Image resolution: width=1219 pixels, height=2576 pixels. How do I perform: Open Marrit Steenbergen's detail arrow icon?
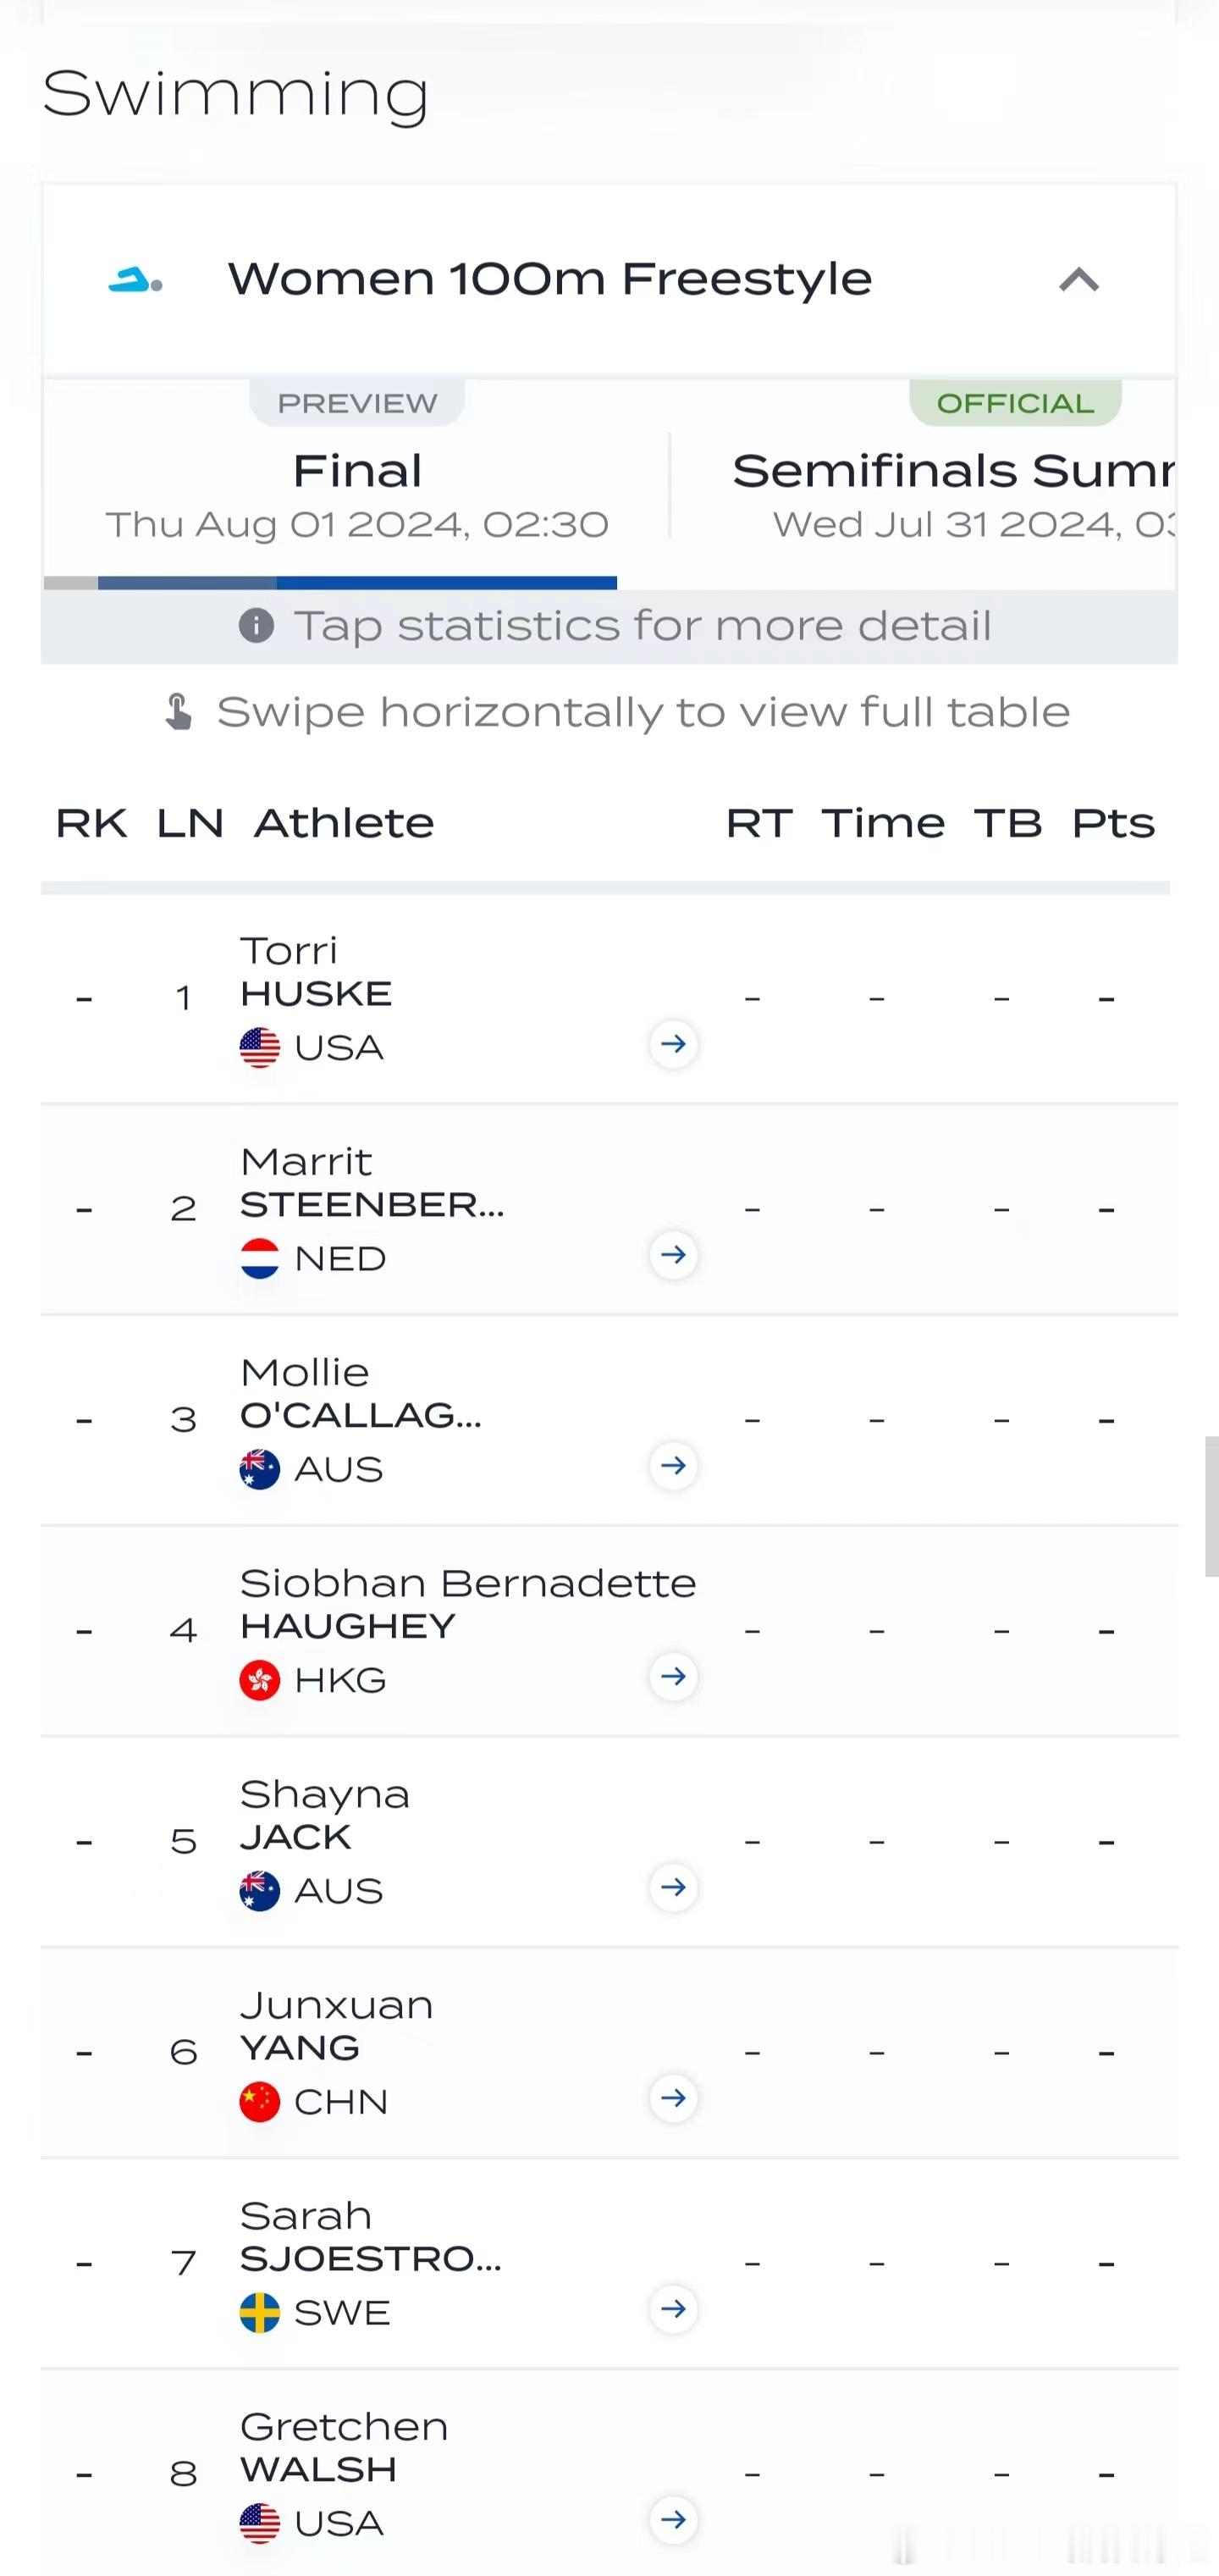coord(673,1254)
